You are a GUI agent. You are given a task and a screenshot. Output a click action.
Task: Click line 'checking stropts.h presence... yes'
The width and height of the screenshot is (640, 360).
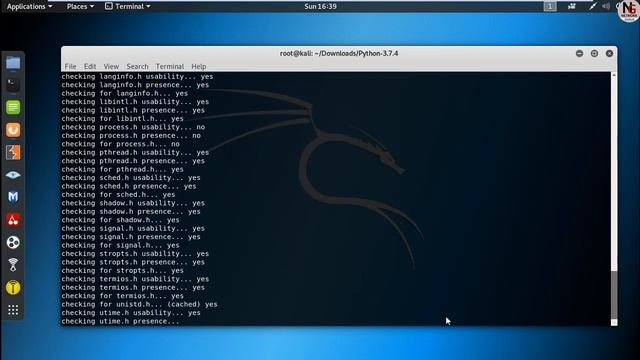pyautogui.click(x=133, y=262)
